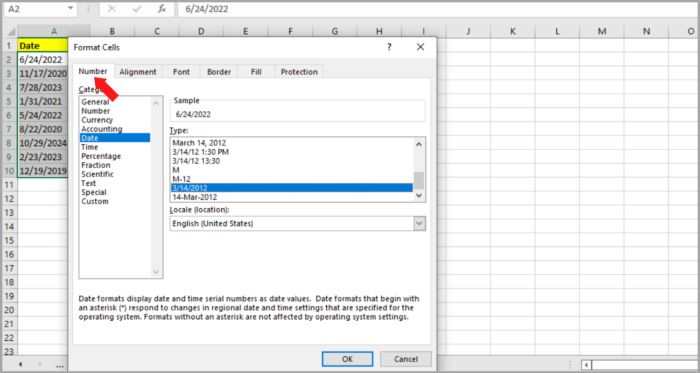Select Currency in the Category list
The width and height of the screenshot is (700, 373).
tap(97, 120)
